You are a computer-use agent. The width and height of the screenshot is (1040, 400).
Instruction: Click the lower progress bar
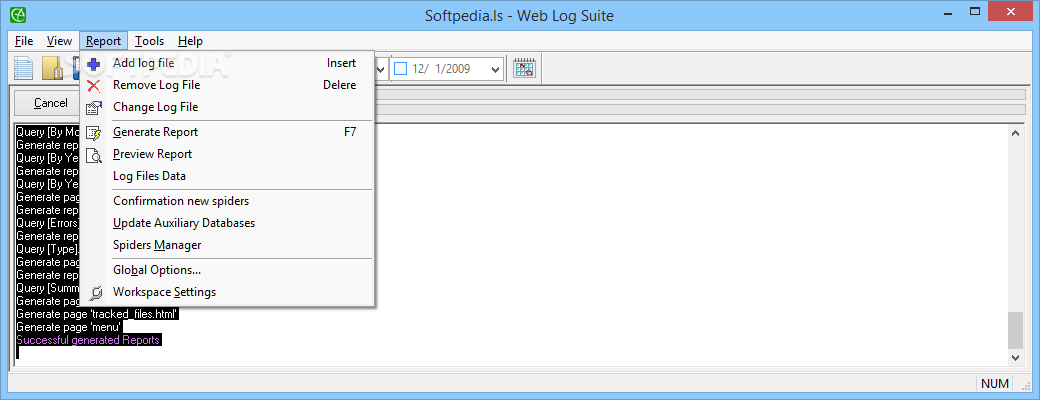700,109
